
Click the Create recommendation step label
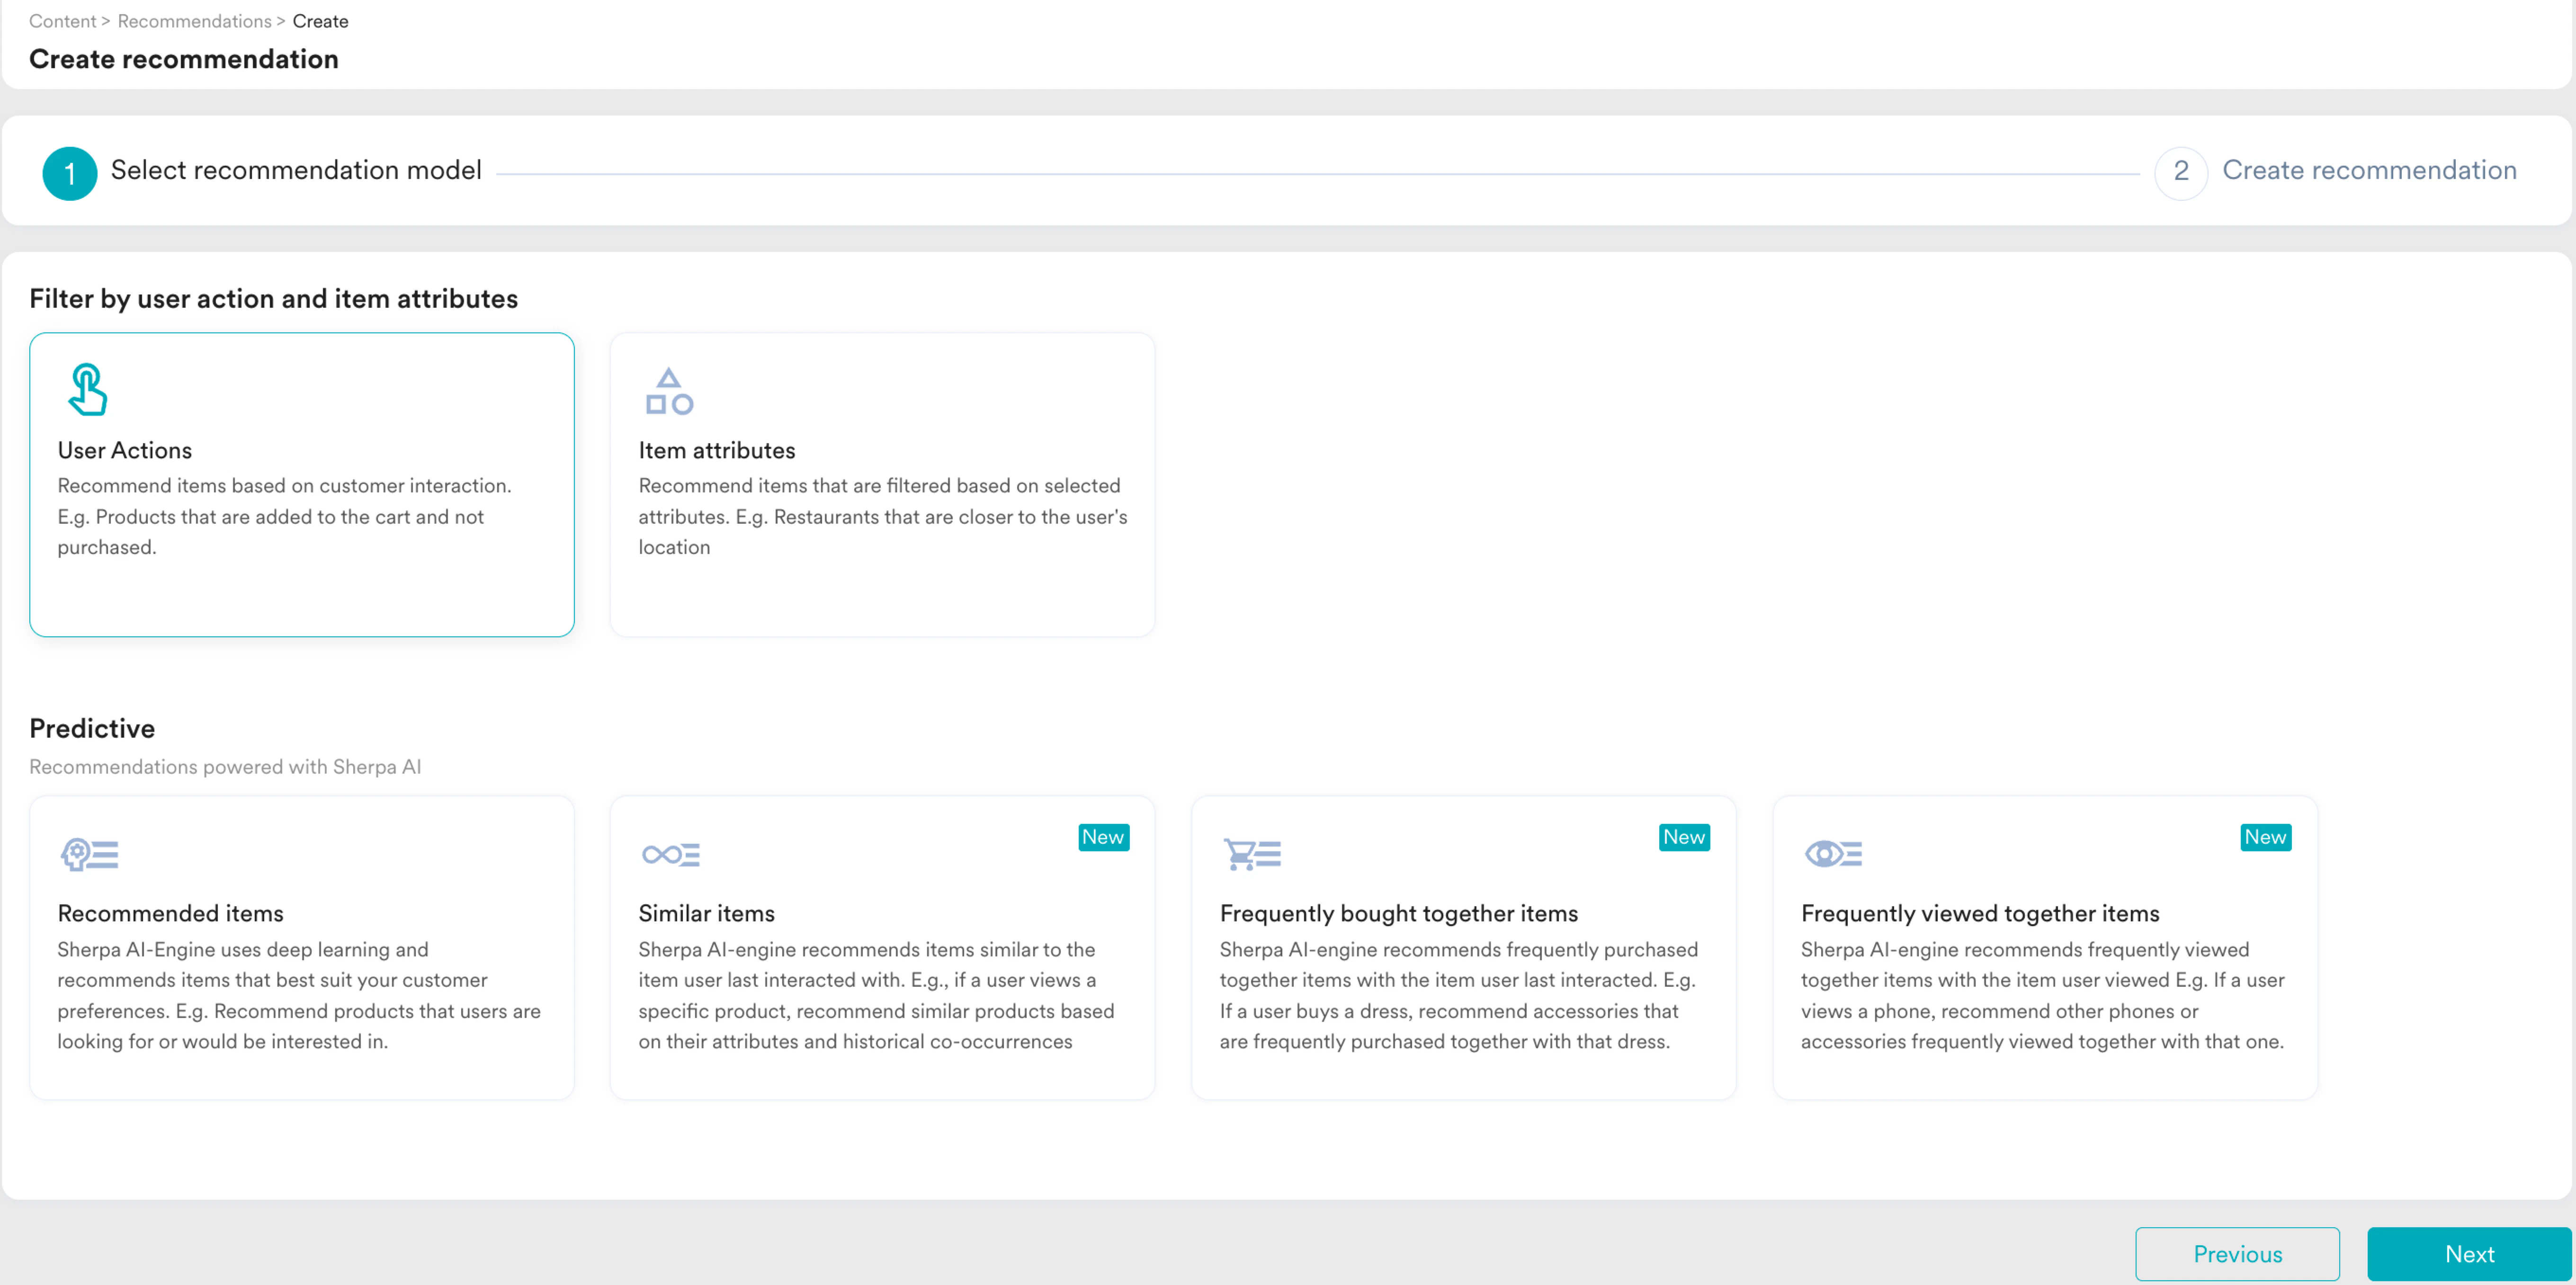(x=2368, y=170)
